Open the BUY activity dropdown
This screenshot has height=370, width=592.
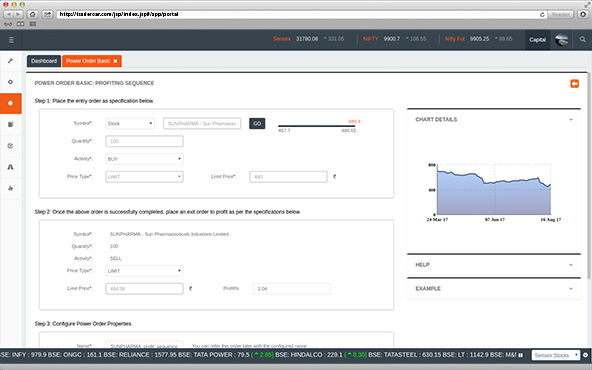pyautogui.click(x=144, y=159)
